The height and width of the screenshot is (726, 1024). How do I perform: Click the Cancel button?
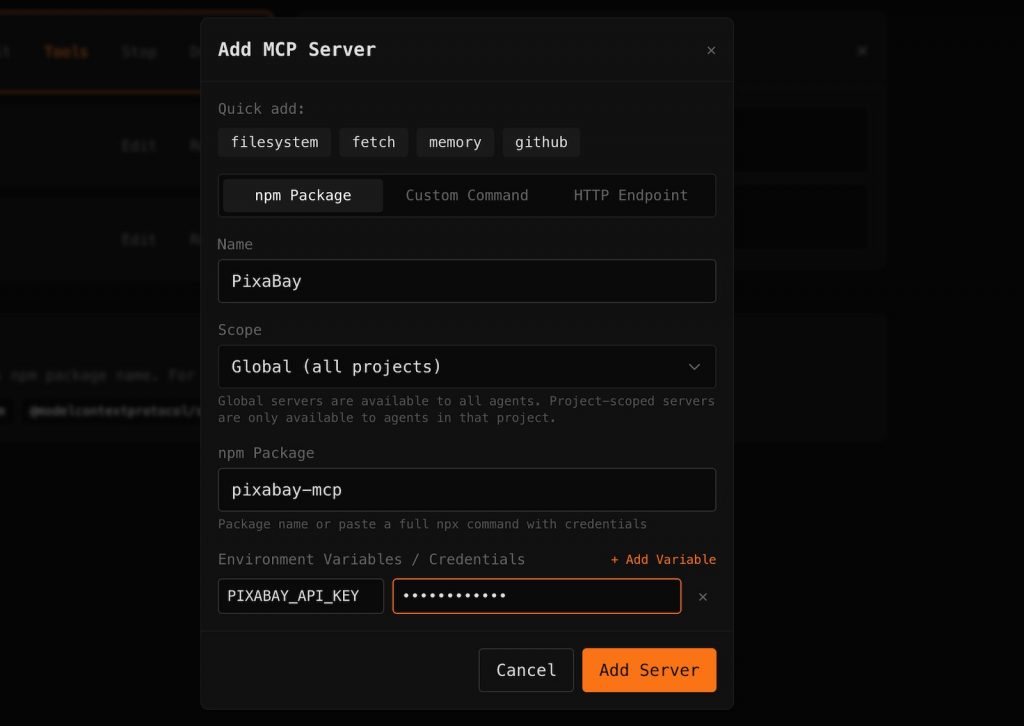click(526, 670)
